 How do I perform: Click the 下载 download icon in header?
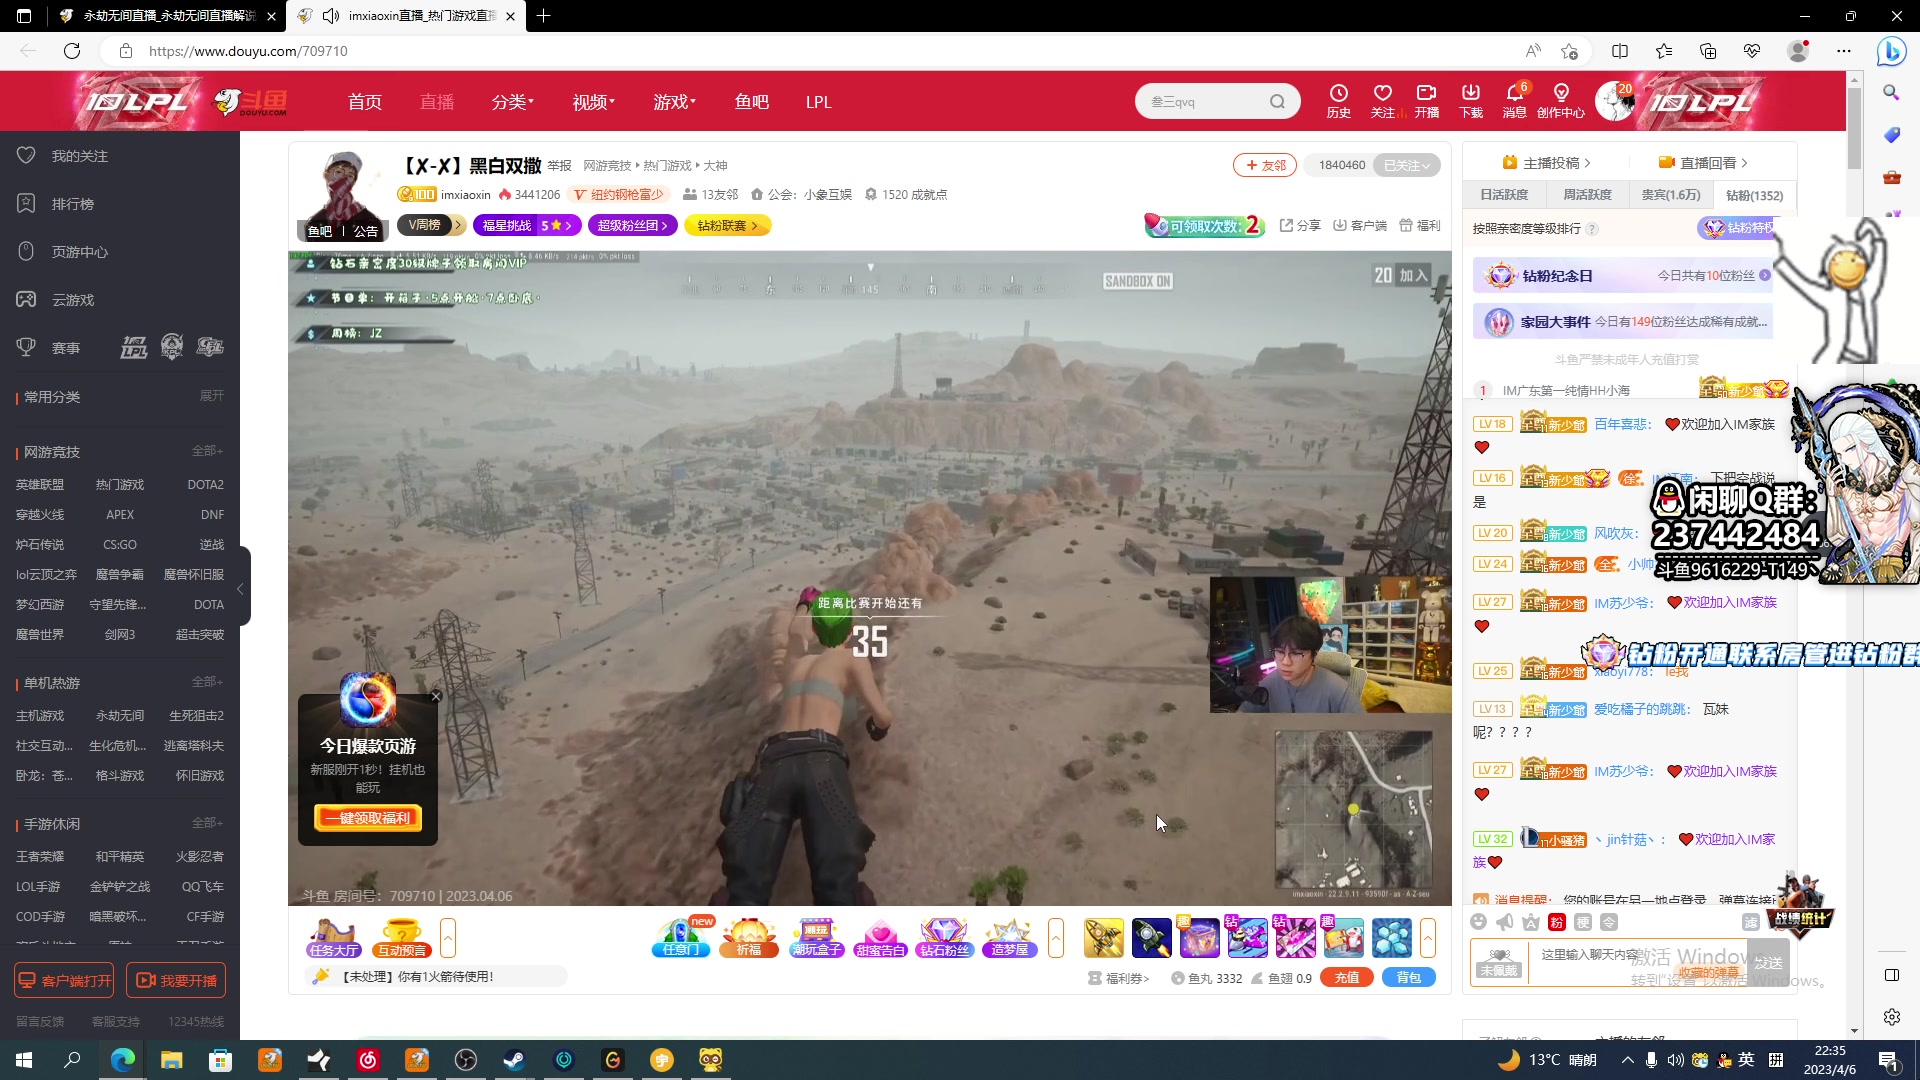tap(1471, 100)
